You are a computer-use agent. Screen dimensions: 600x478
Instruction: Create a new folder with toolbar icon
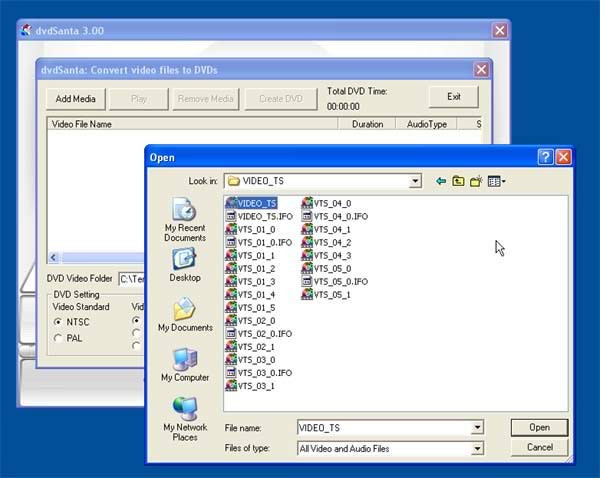coord(476,181)
